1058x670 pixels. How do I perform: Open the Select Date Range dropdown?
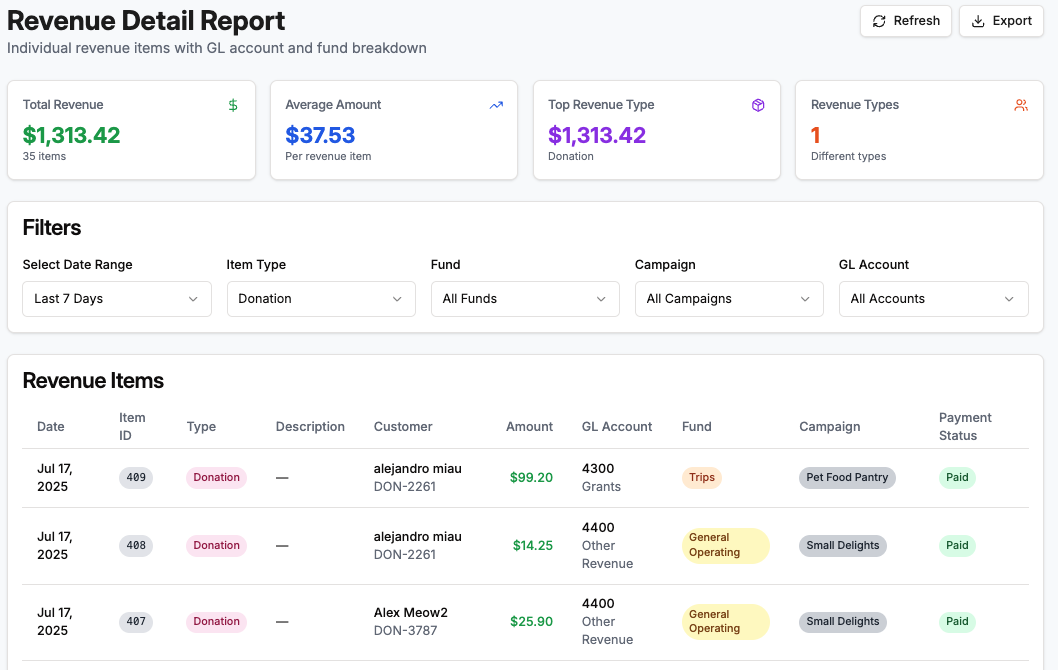tap(117, 299)
